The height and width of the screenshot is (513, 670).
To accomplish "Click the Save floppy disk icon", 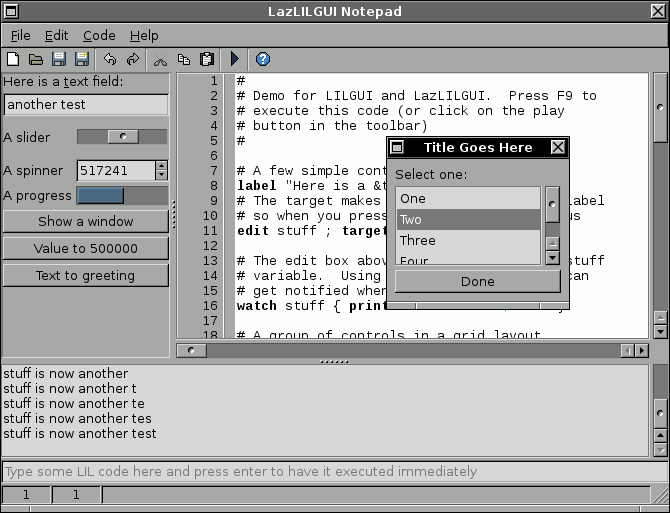I will [x=59, y=60].
